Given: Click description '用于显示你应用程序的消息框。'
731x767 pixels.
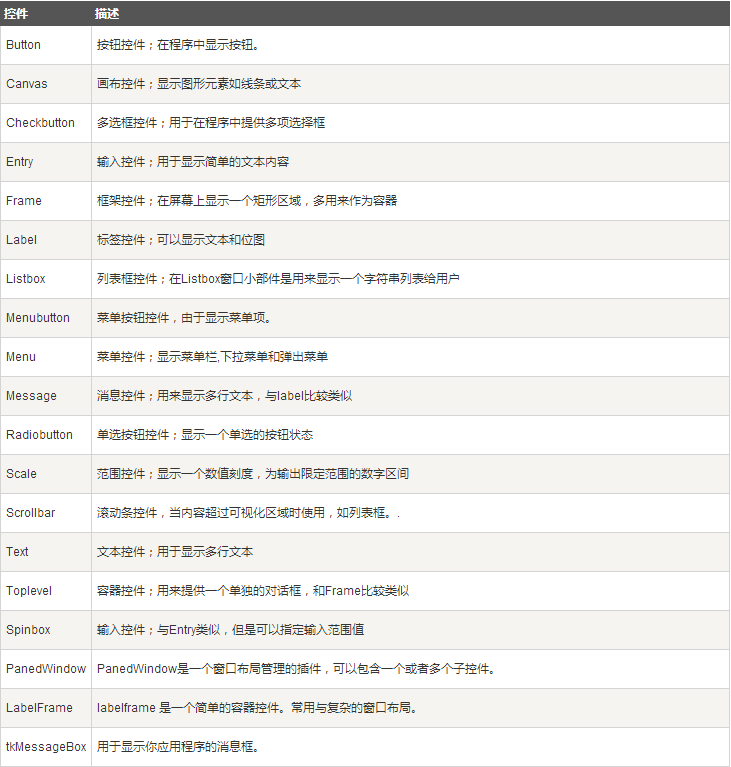Looking at the screenshot, I should [178, 747].
